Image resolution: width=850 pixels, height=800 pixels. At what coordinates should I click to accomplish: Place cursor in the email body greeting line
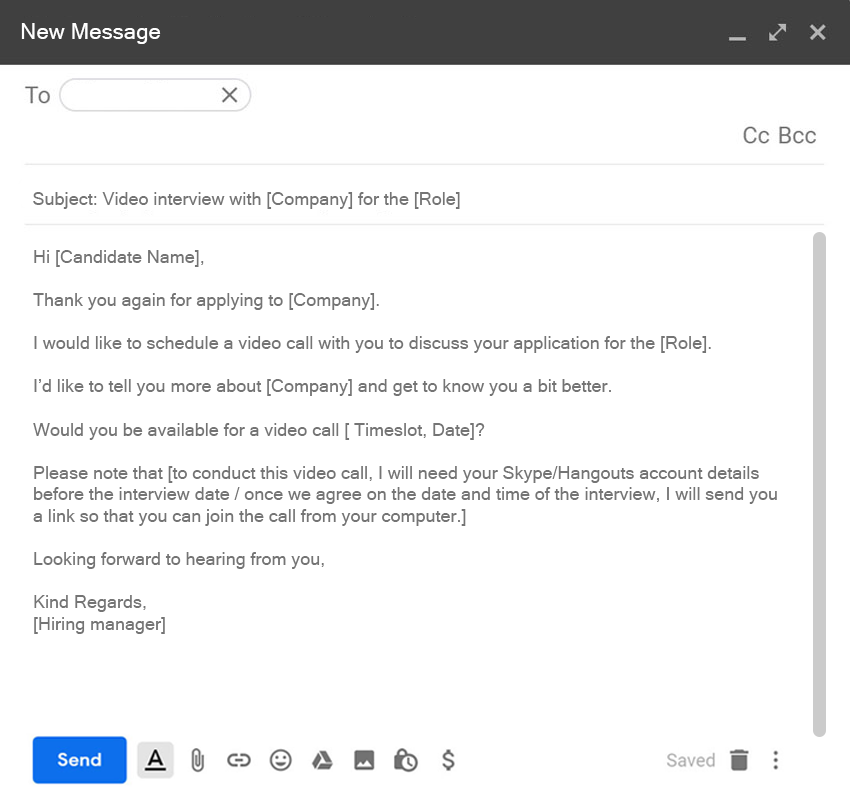click(118, 257)
